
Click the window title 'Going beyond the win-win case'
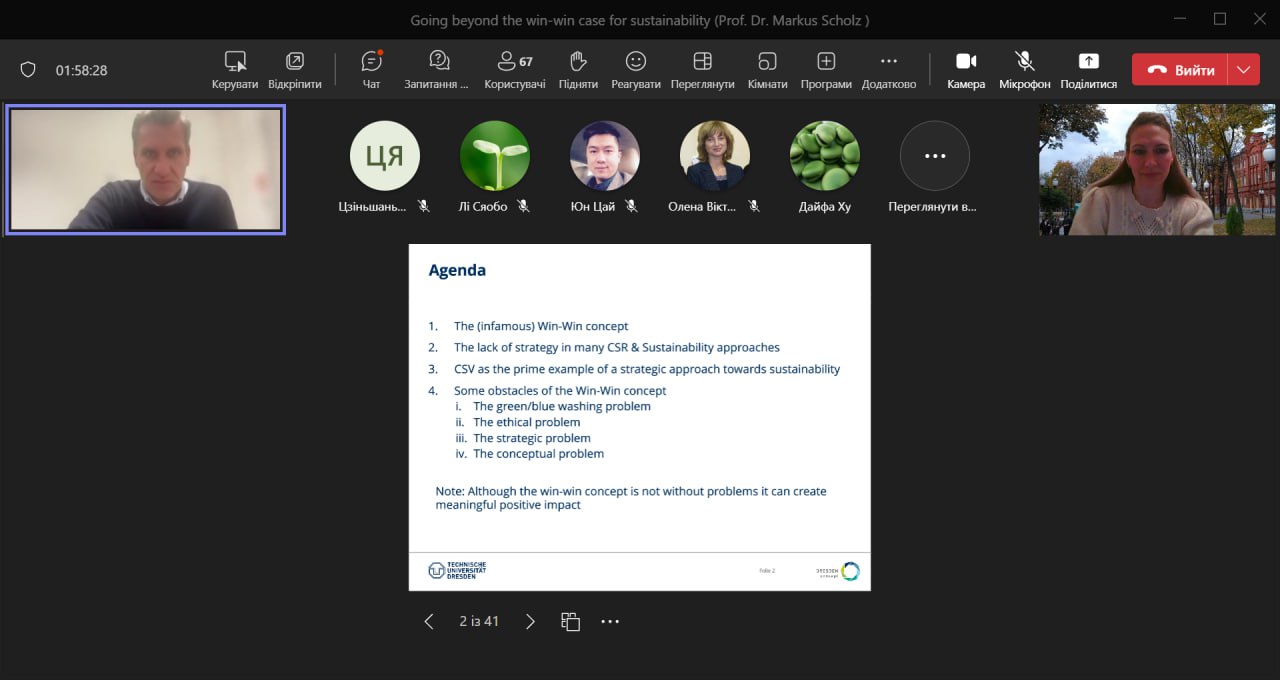coord(640,20)
